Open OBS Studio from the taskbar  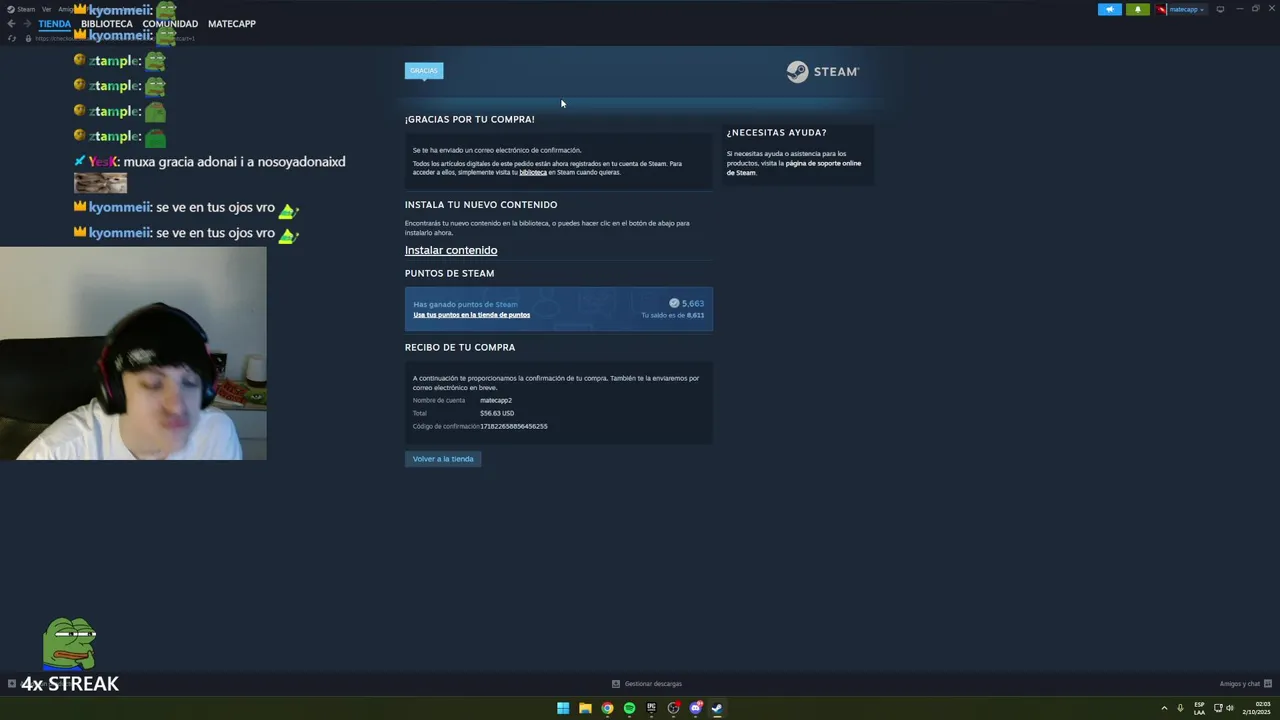673,708
